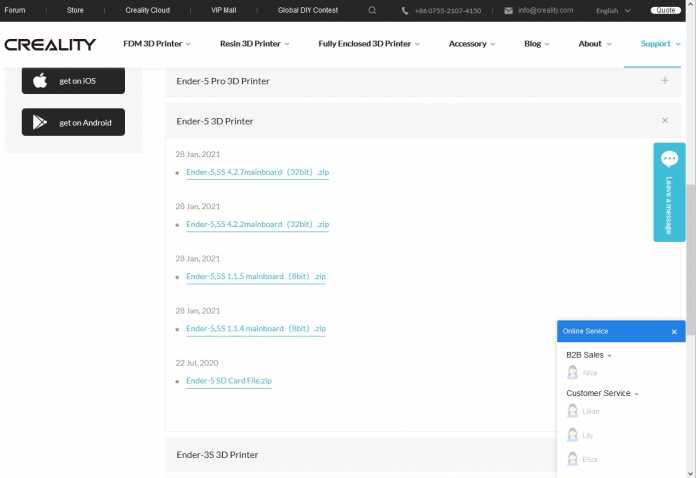Click the get on Android button

pyautogui.click(x=73, y=122)
